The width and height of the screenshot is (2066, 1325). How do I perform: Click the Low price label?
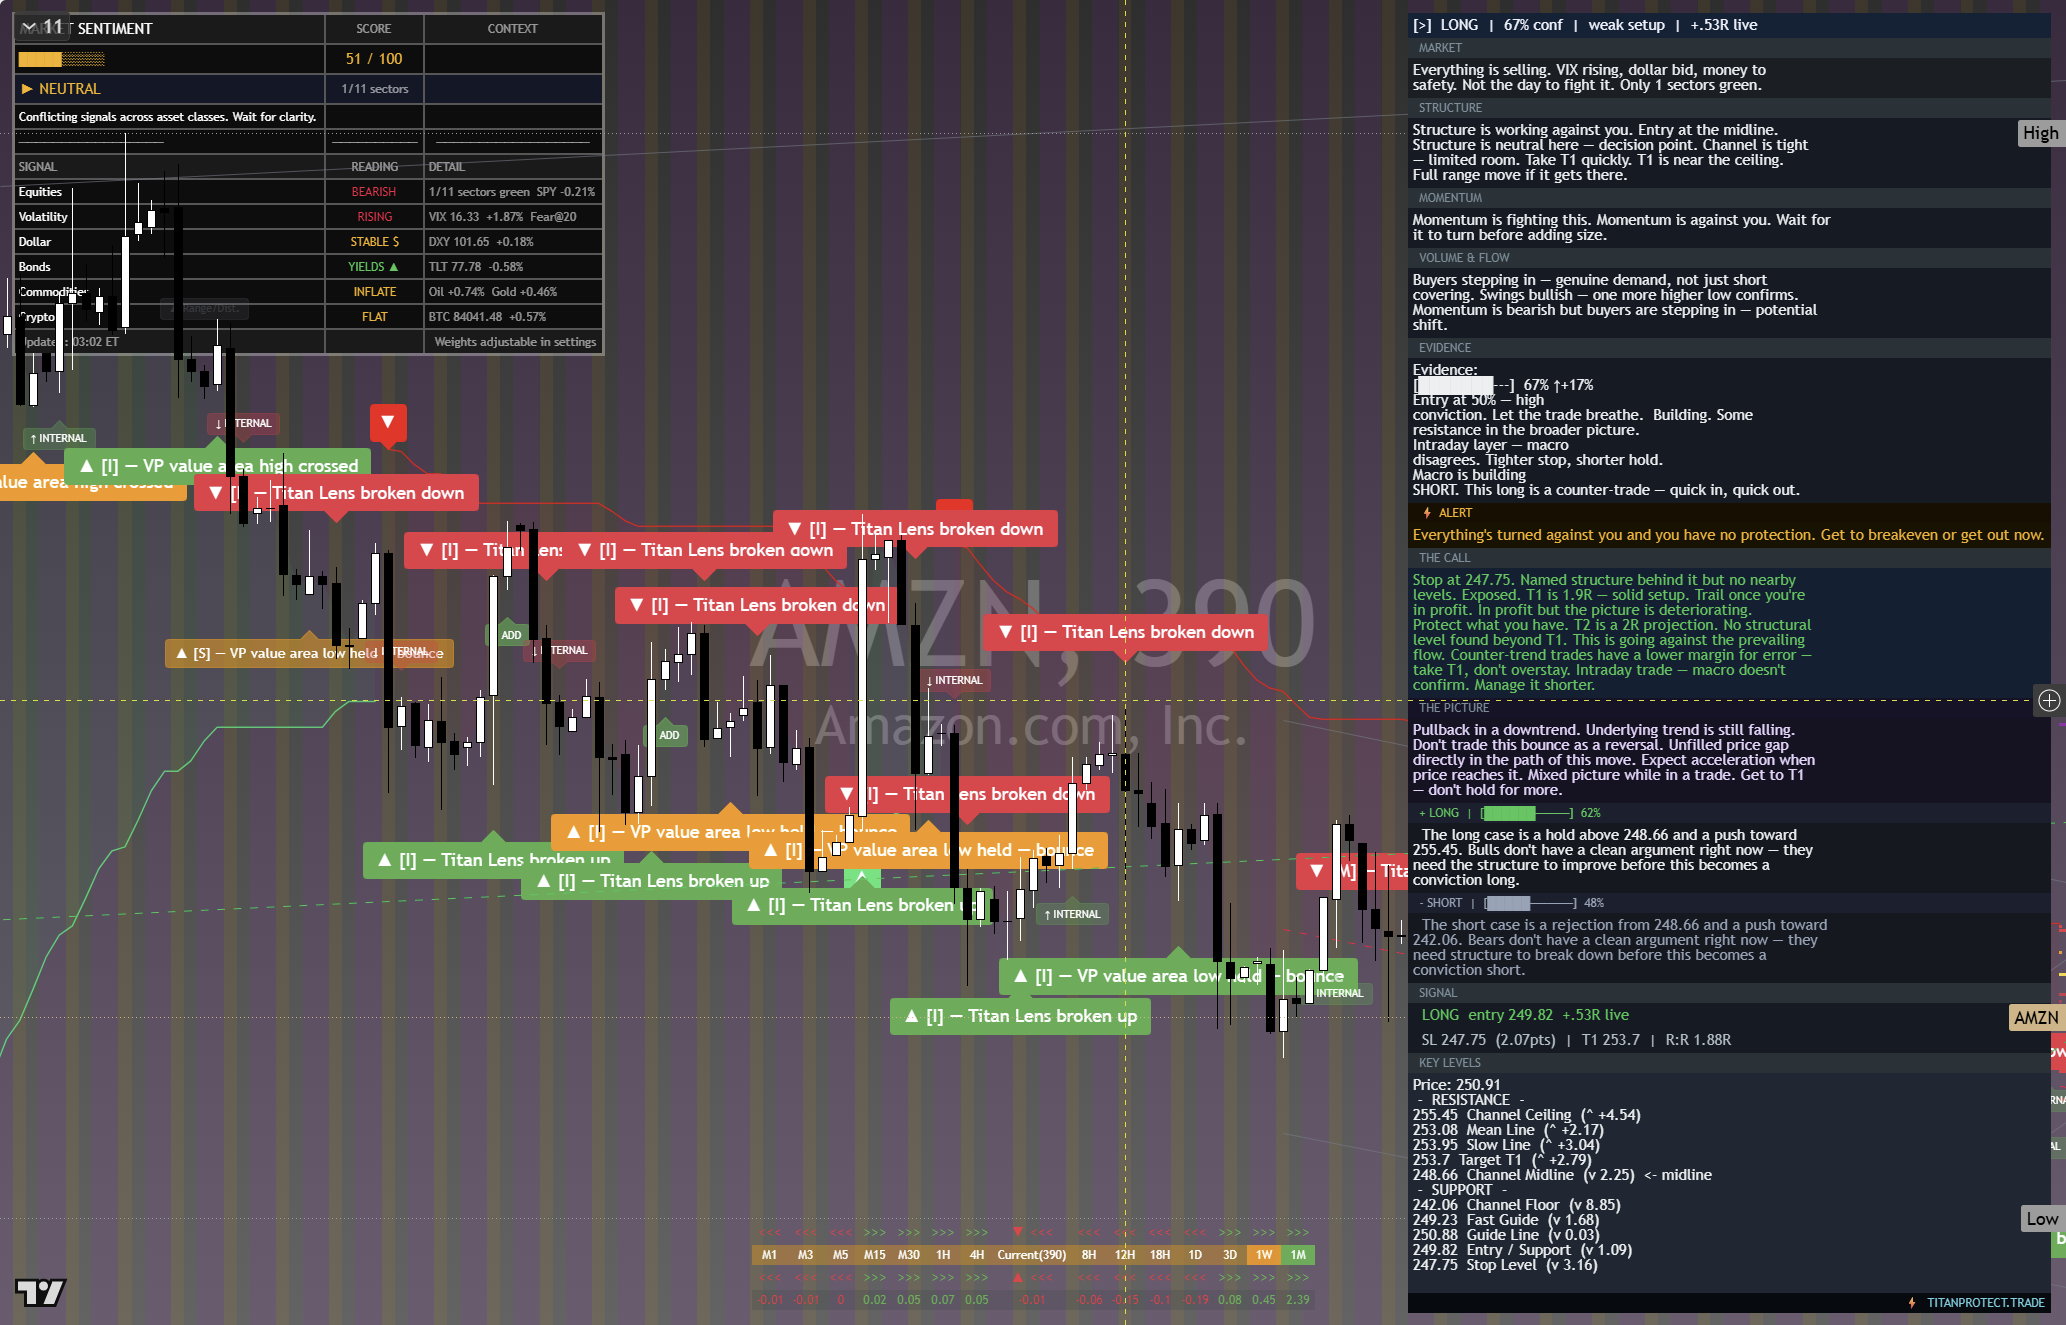pos(2041,1218)
